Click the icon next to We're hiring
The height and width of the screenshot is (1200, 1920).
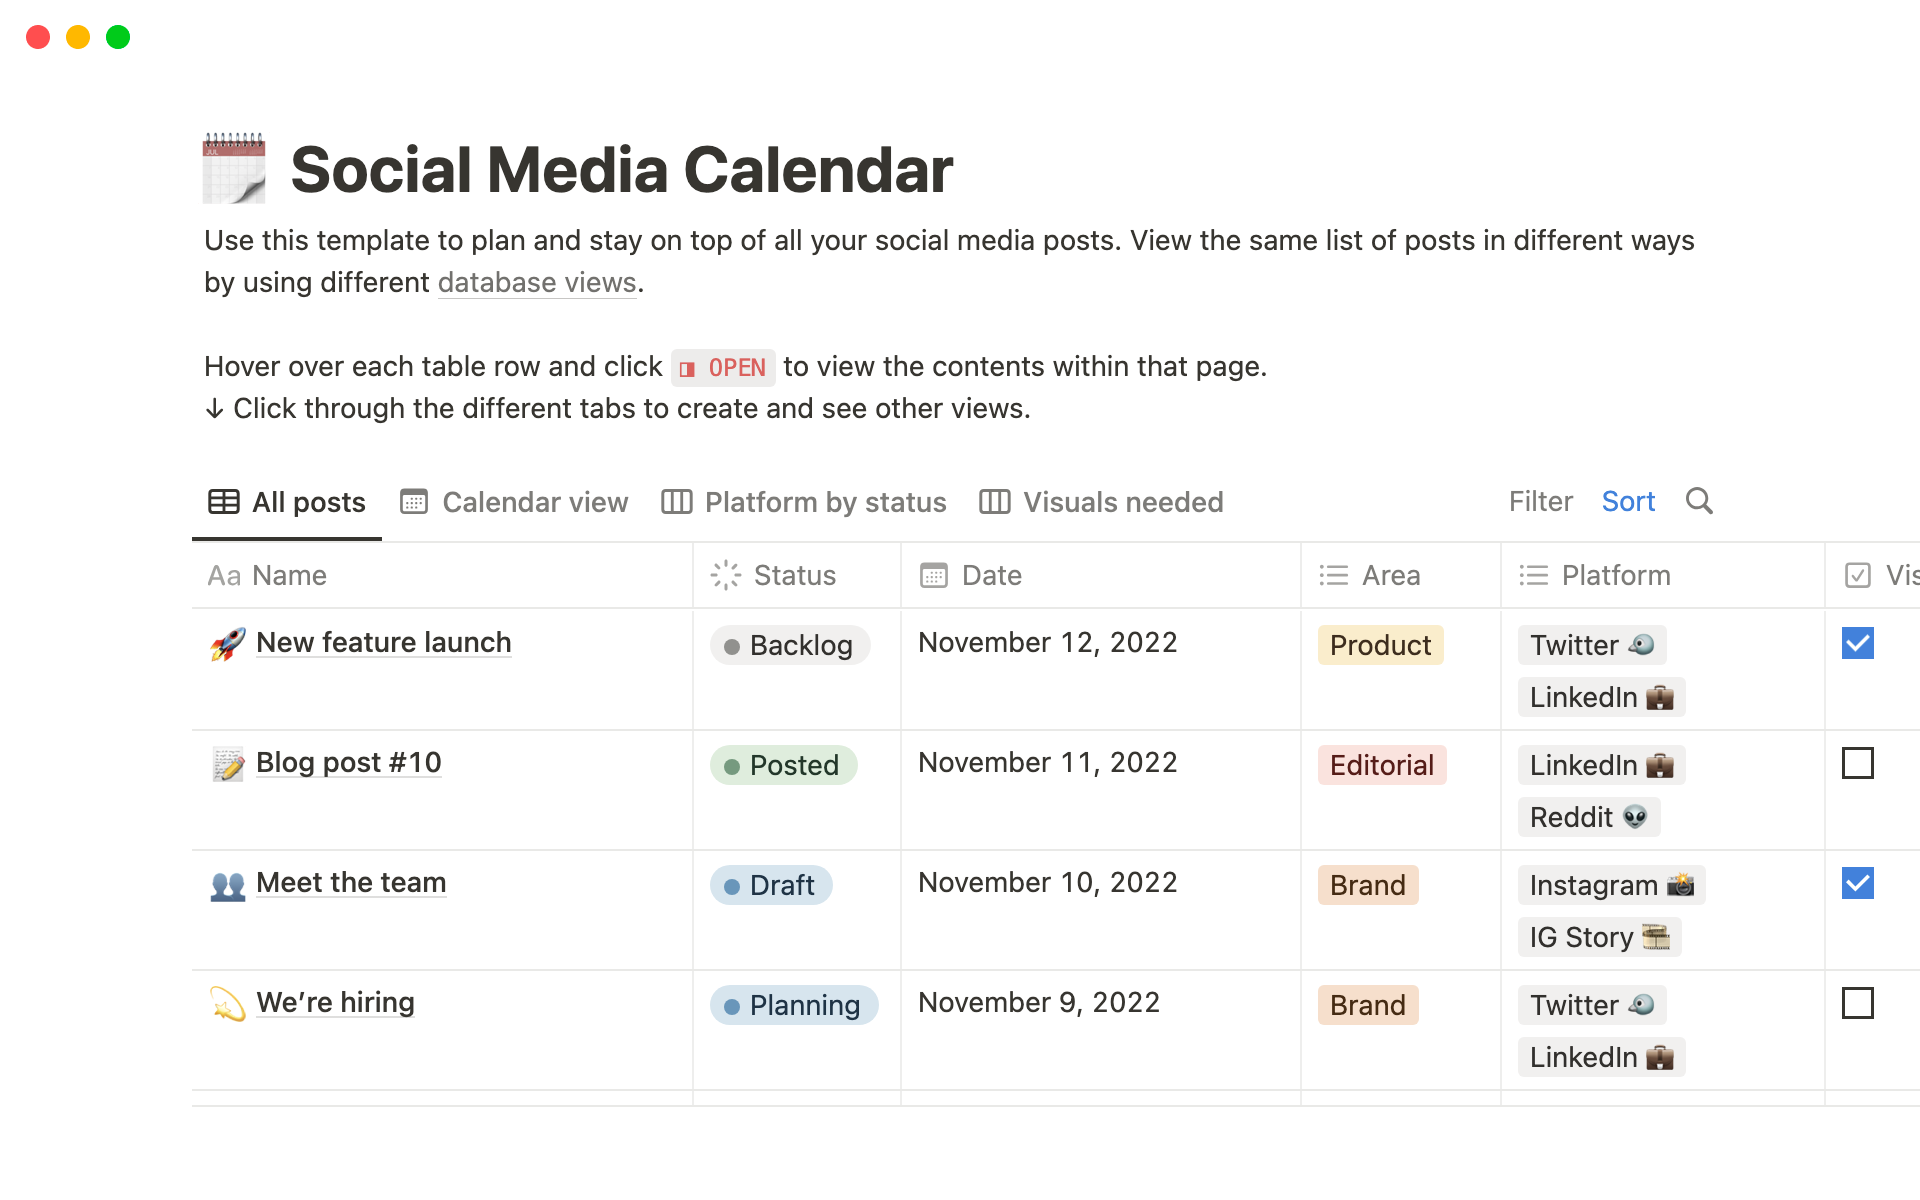[228, 1004]
